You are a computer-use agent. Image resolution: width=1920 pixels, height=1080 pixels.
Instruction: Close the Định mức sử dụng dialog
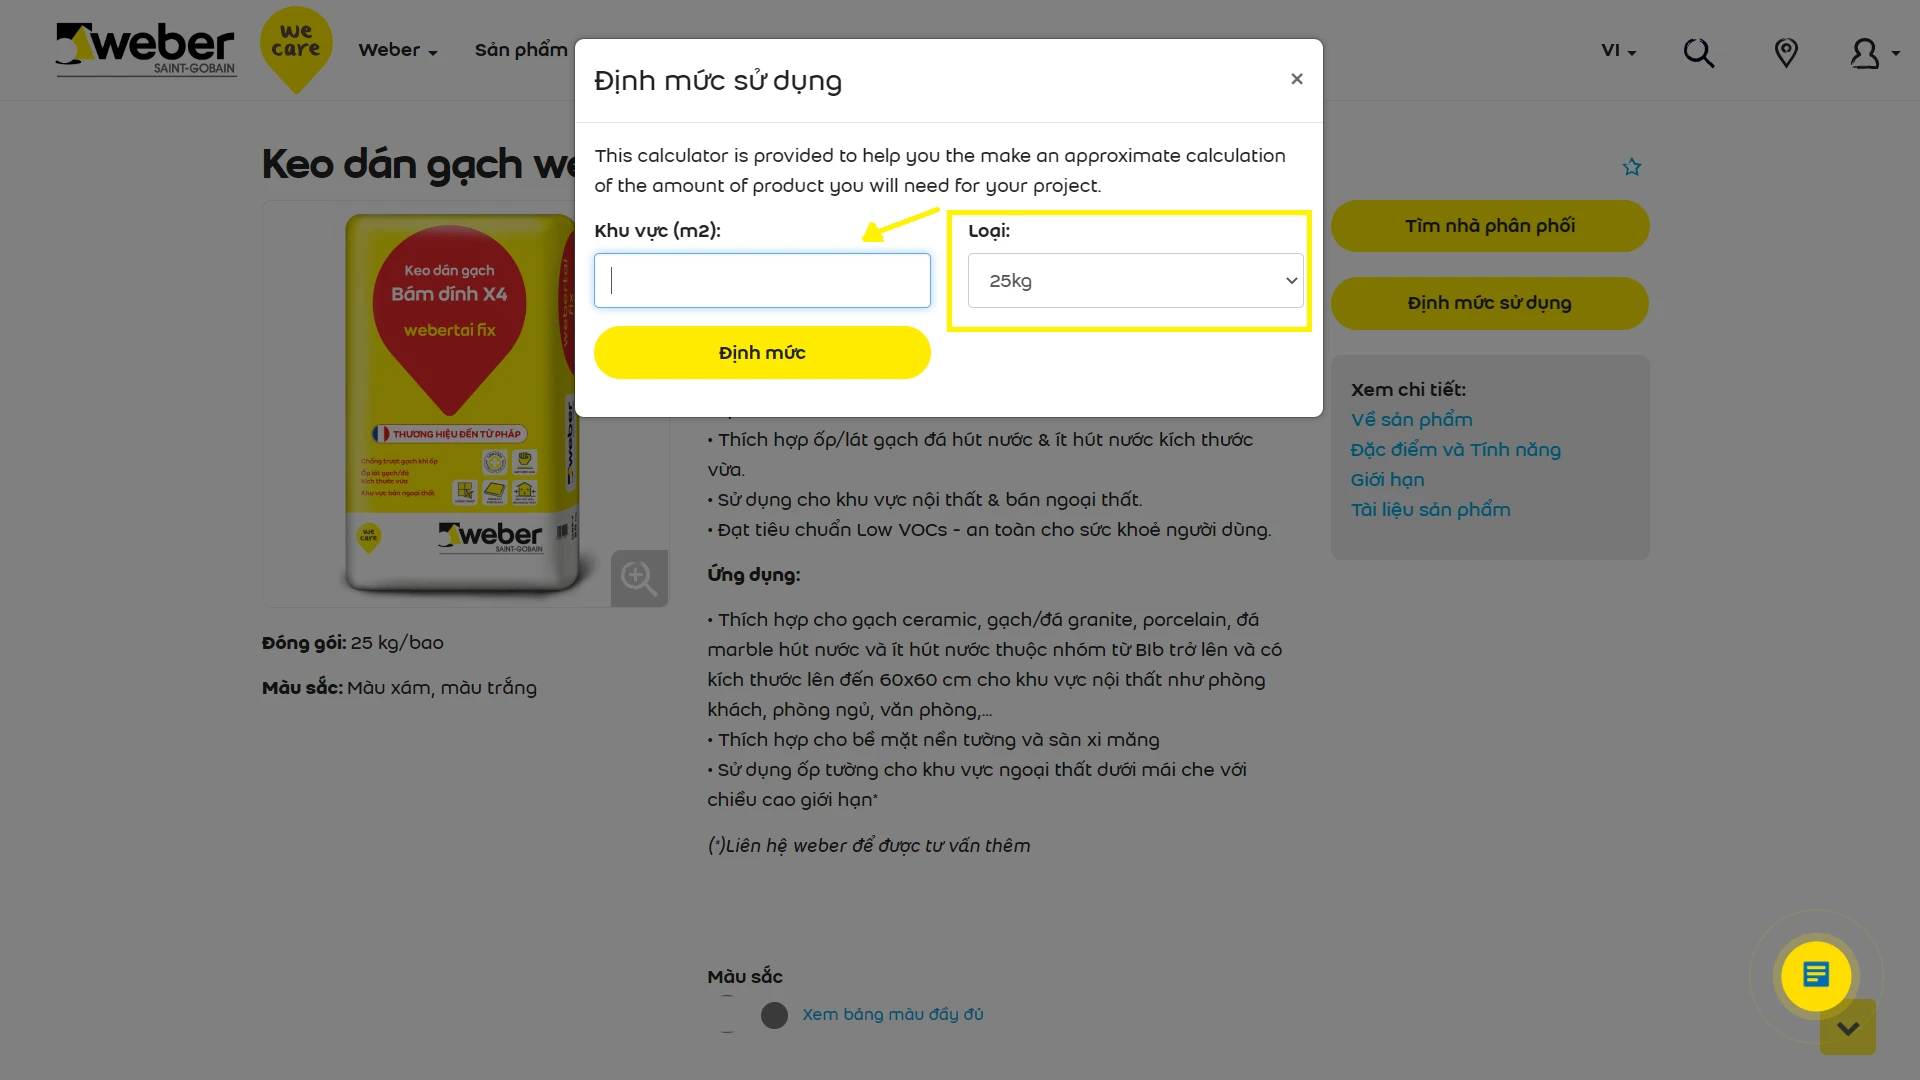(x=1297, y=79)
